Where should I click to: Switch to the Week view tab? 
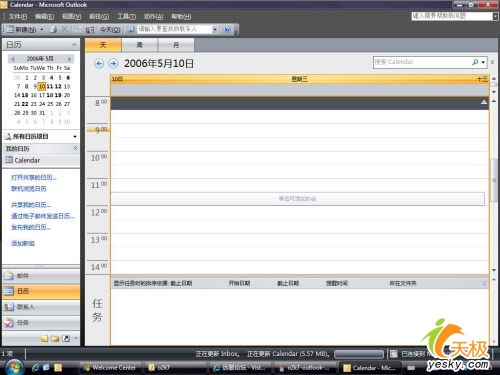(x=139, y=45)
